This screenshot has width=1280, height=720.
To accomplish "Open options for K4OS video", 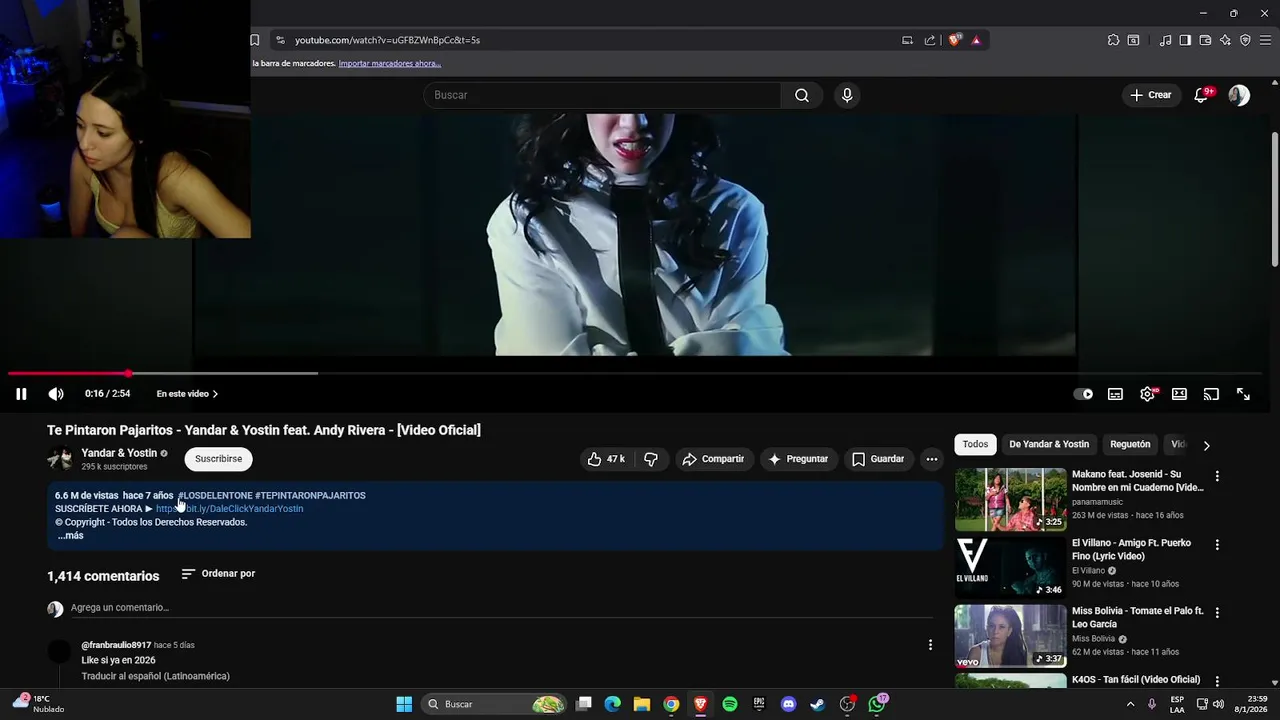I will (x=1217, y=681).
